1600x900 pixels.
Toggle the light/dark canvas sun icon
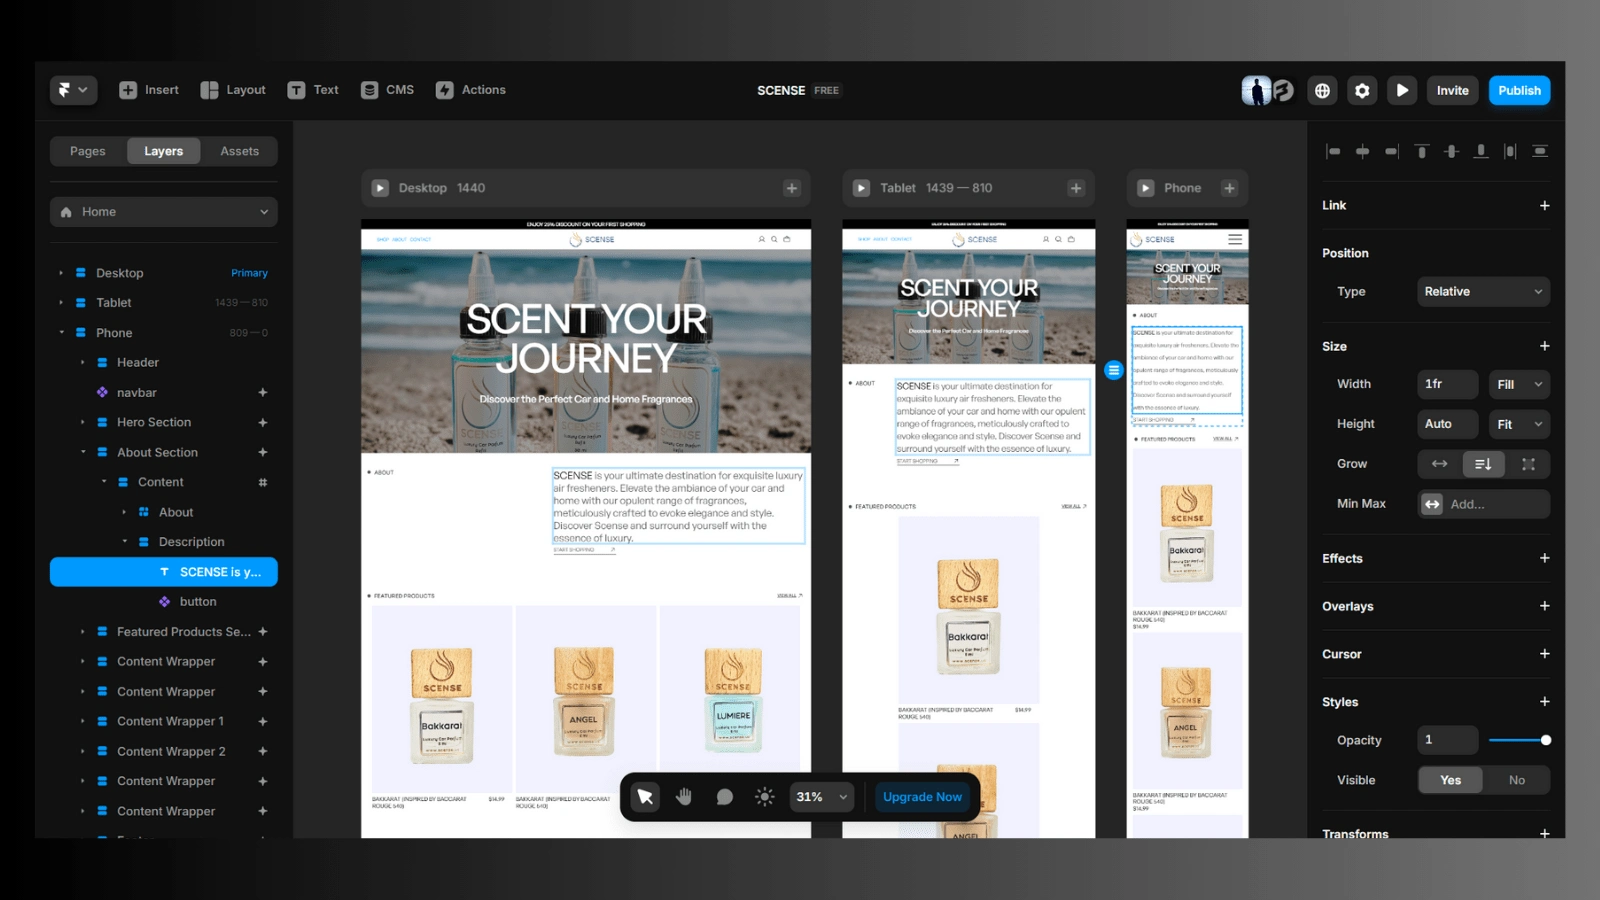pyautogui.click(x=765, y=797)
